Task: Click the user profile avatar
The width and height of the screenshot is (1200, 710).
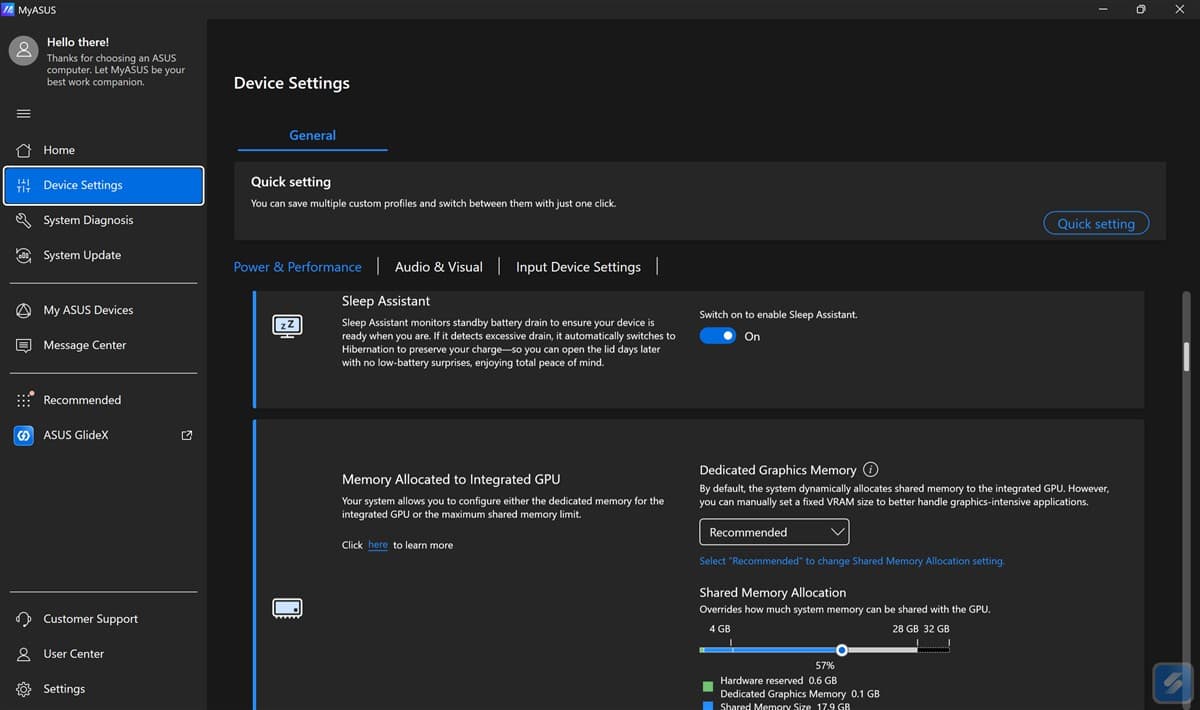Action: (24, 52)
